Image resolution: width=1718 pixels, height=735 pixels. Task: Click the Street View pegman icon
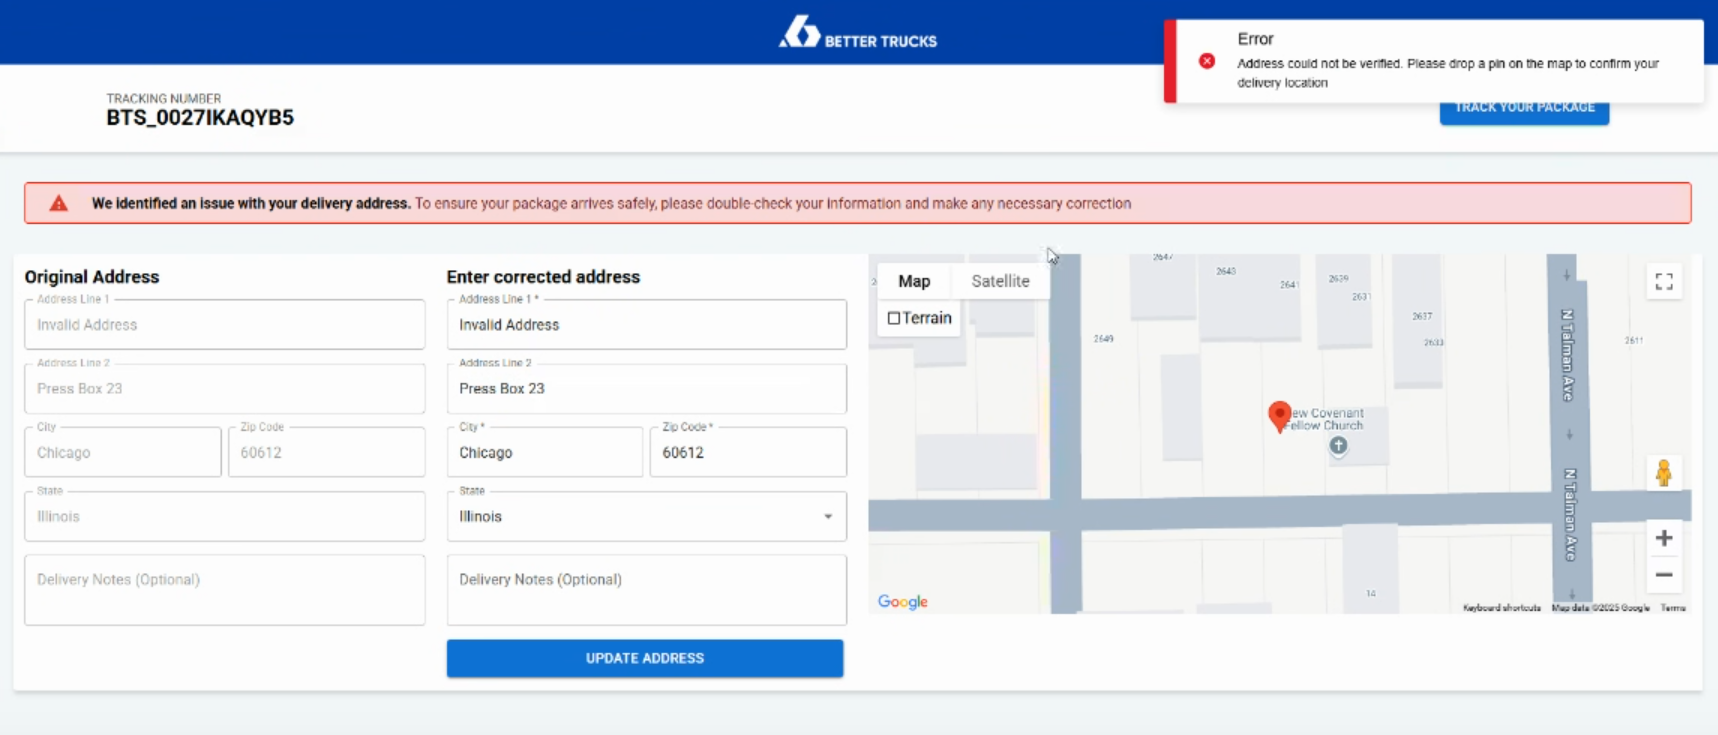point(1663,473)
